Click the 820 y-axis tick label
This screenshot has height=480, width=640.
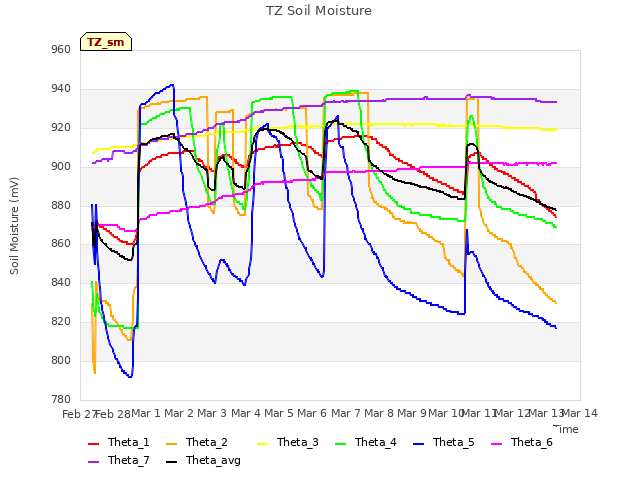(x=61, y=322)
